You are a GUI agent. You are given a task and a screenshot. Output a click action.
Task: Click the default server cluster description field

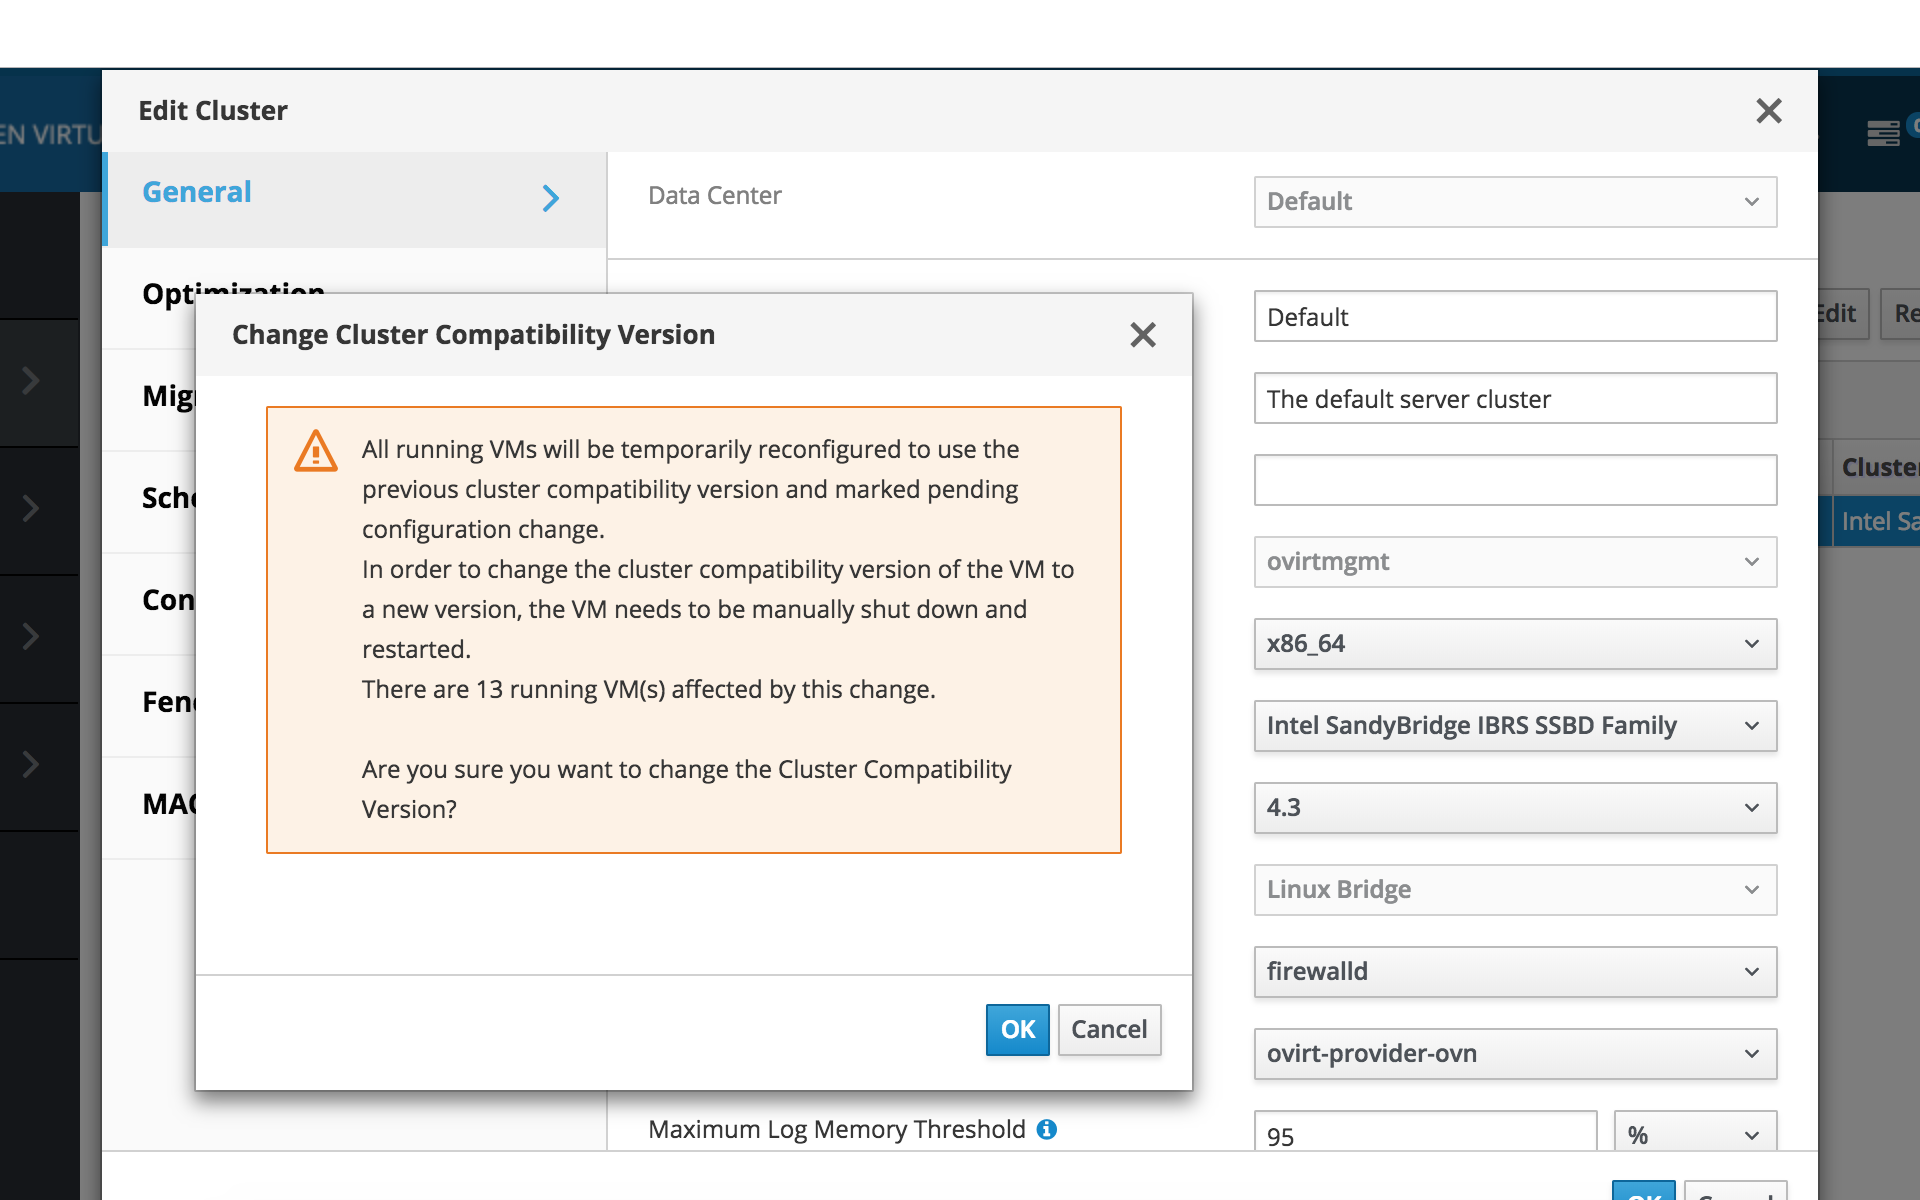(x=1514, y=399)
